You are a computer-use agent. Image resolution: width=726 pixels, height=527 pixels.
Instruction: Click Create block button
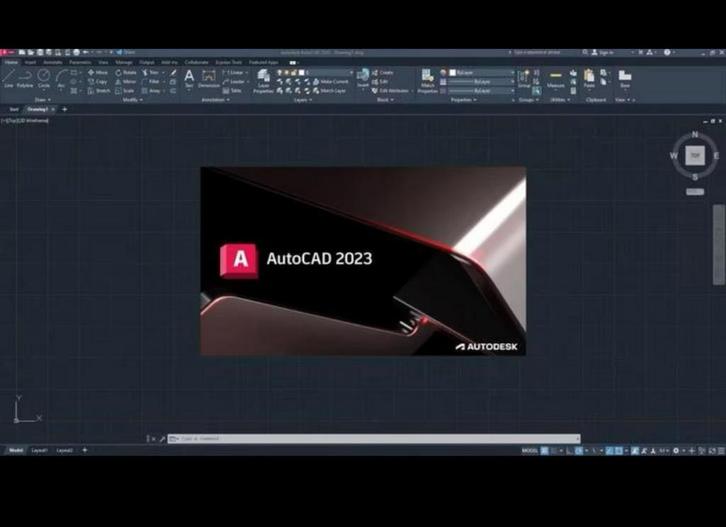[x=382, y=73]
